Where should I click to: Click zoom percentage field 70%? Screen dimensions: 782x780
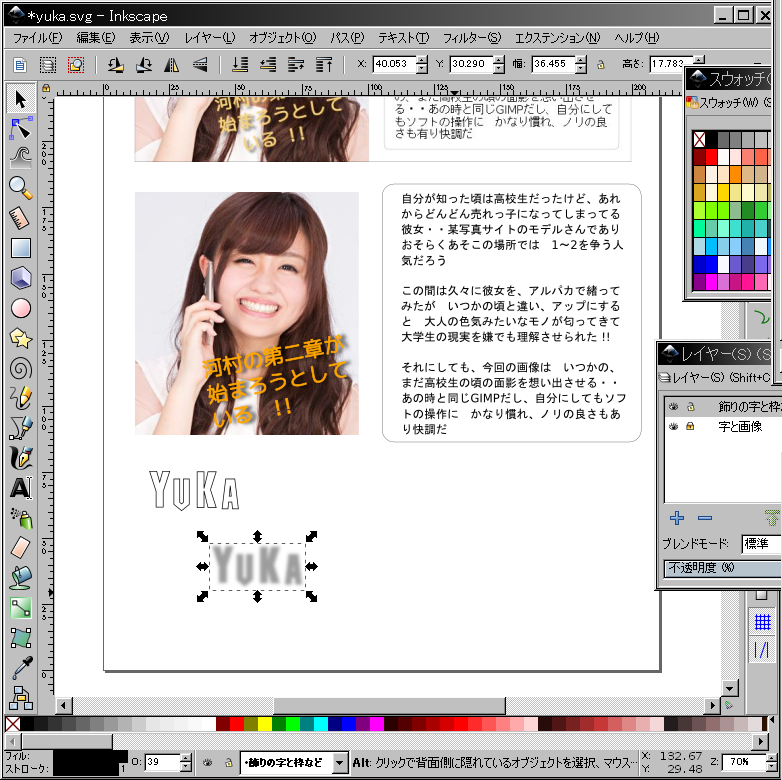point(744,762)
